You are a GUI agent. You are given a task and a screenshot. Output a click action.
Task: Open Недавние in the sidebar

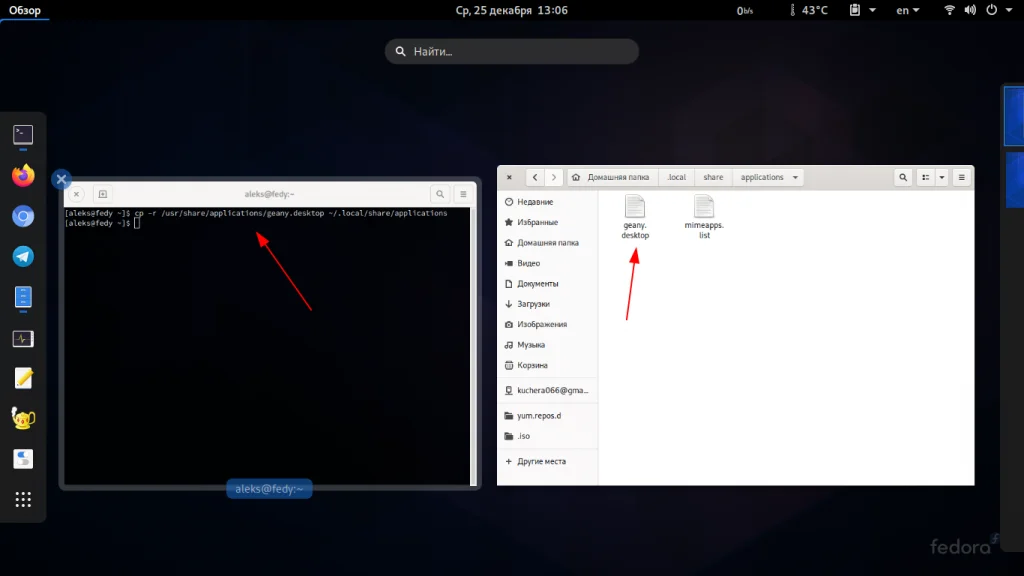click(547, 202)
